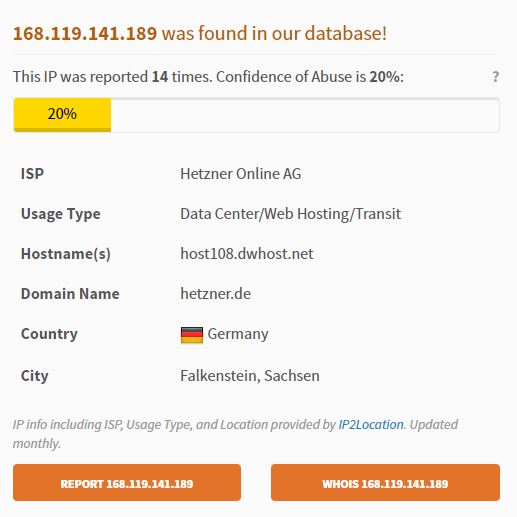This screenshot has width=517, height=517.
Task: Click the empty part of the confidence bar
Action: (305, 115)
